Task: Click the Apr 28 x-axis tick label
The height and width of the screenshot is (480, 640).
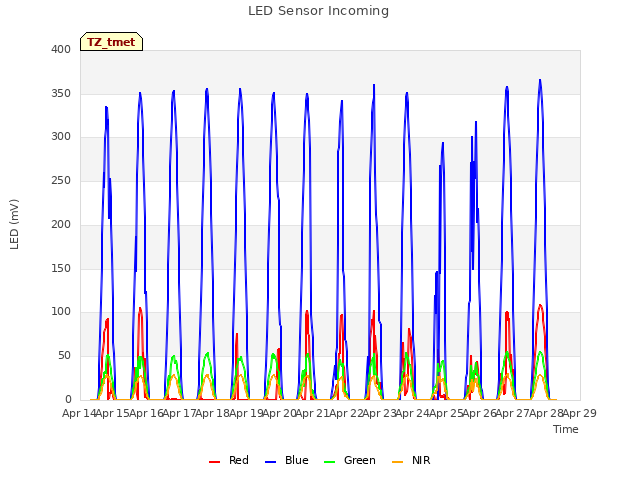Action: (546, 413)
